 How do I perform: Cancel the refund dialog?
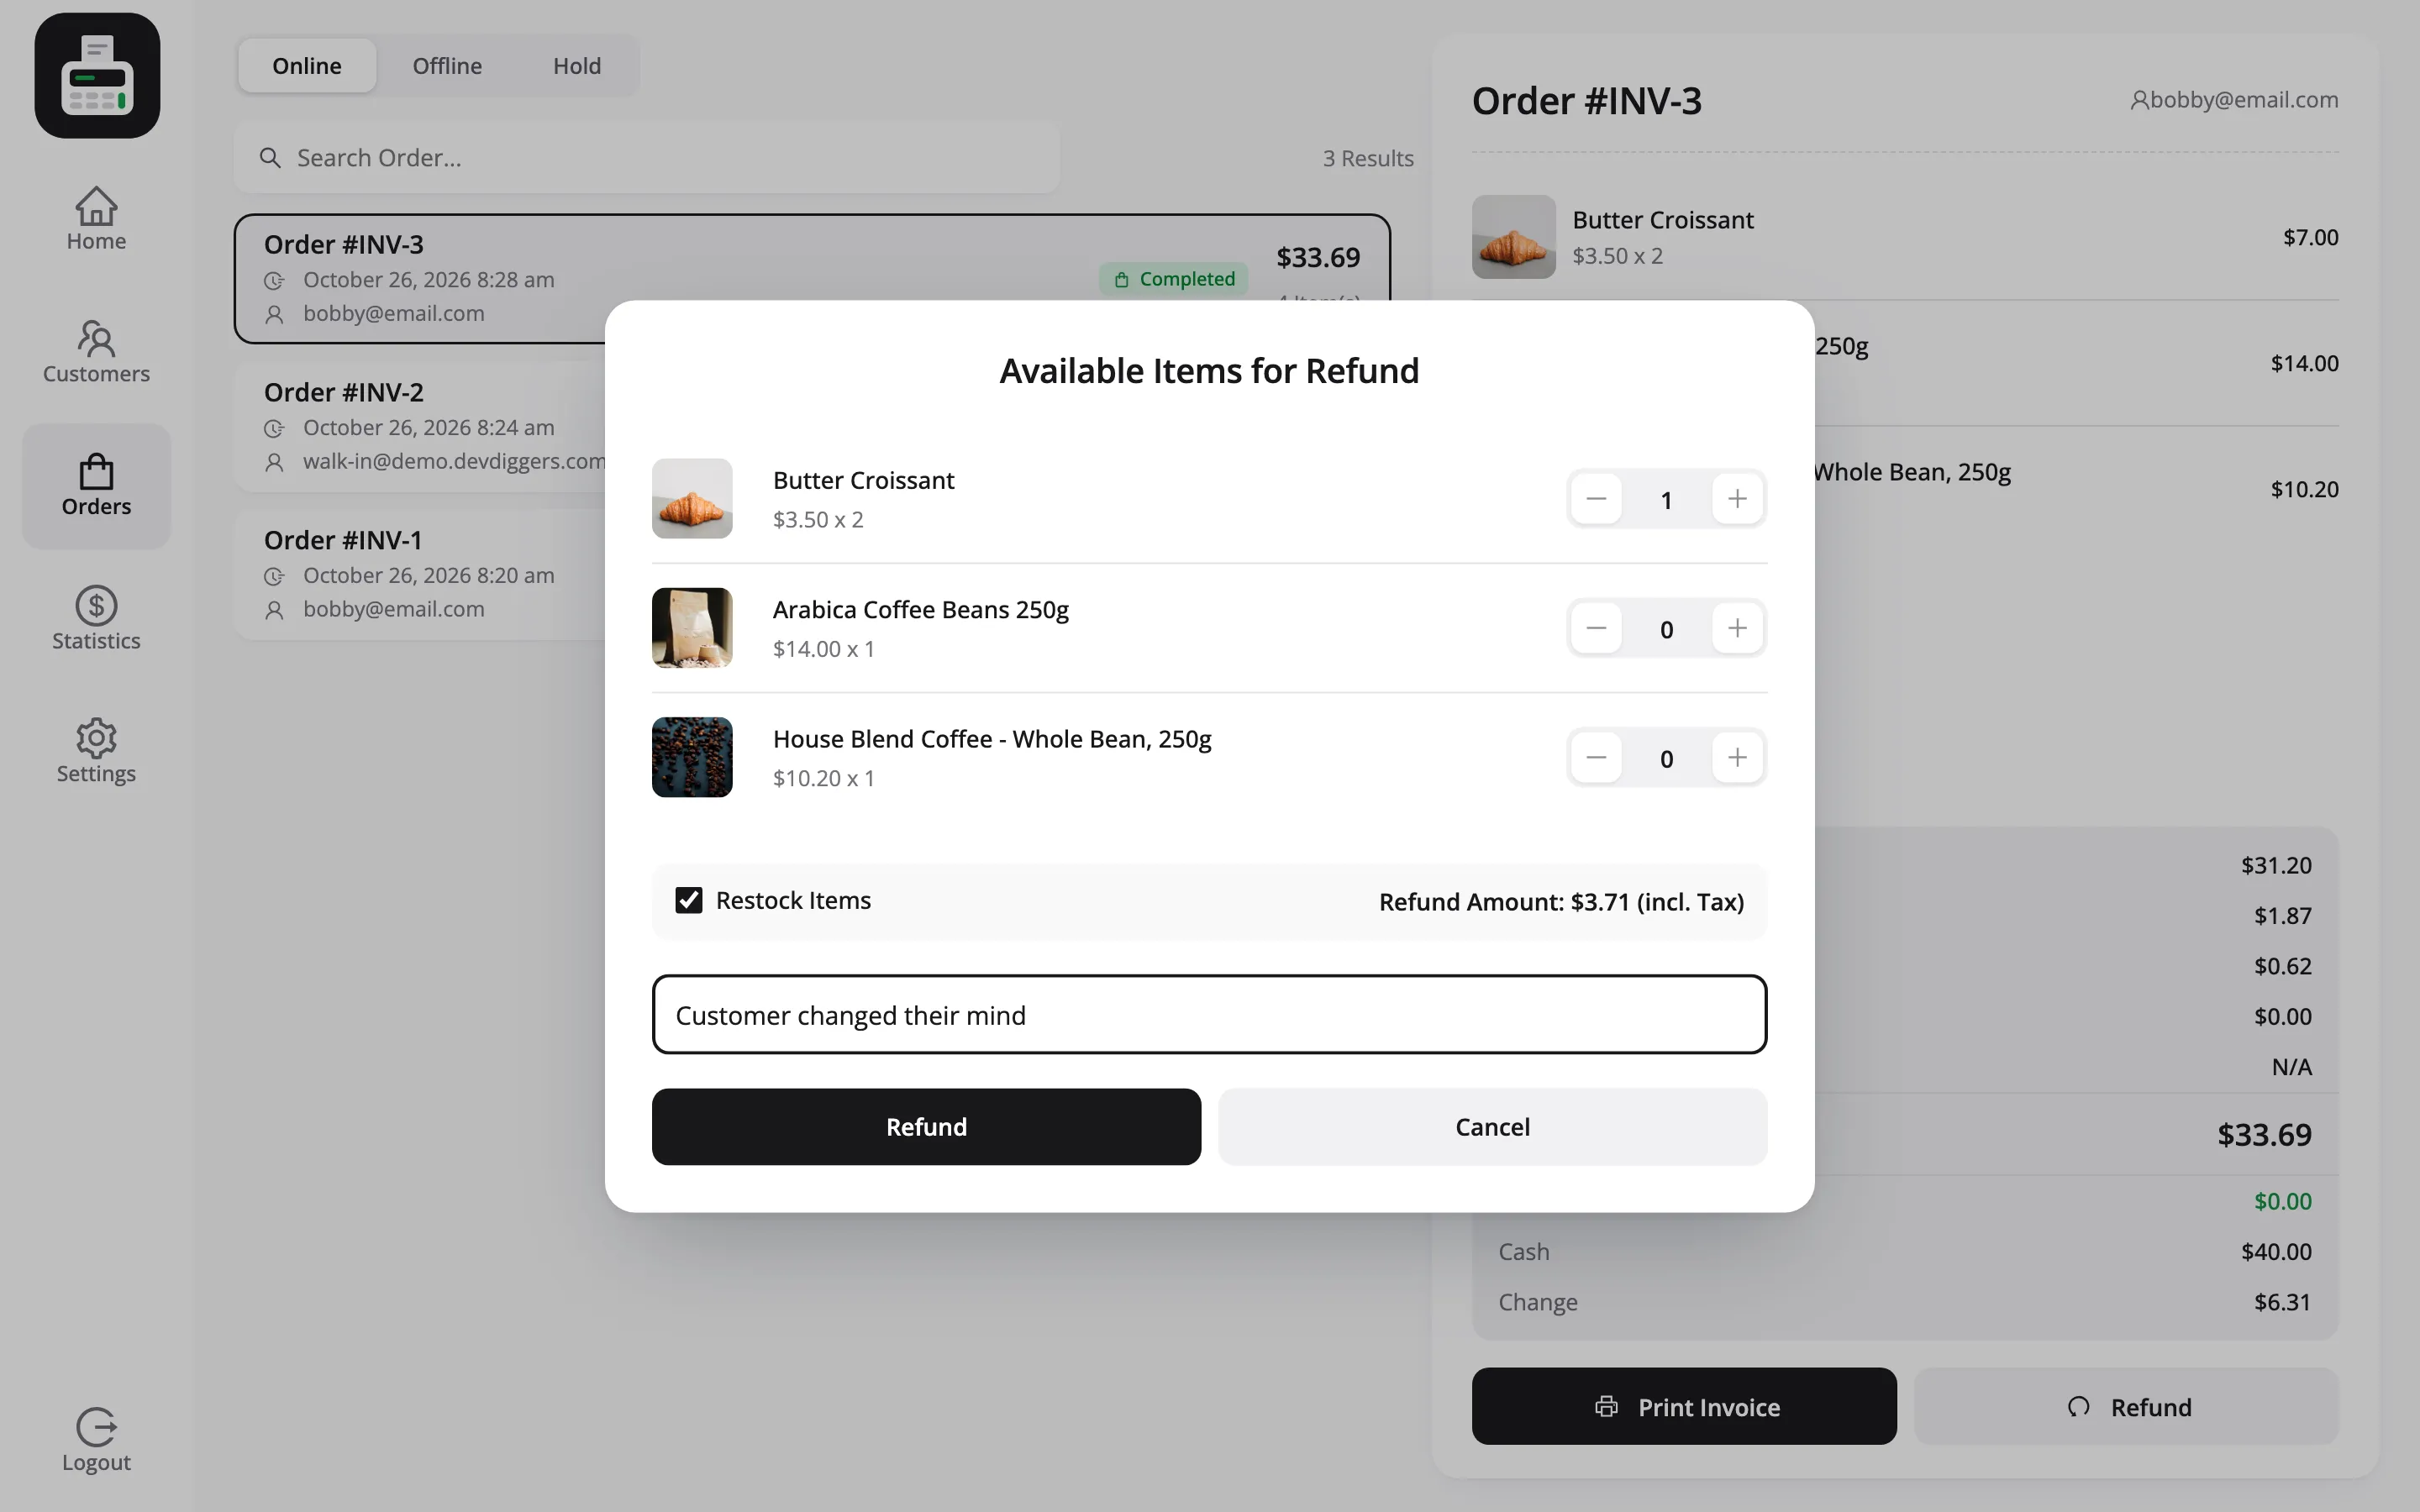(1492, 1127)
